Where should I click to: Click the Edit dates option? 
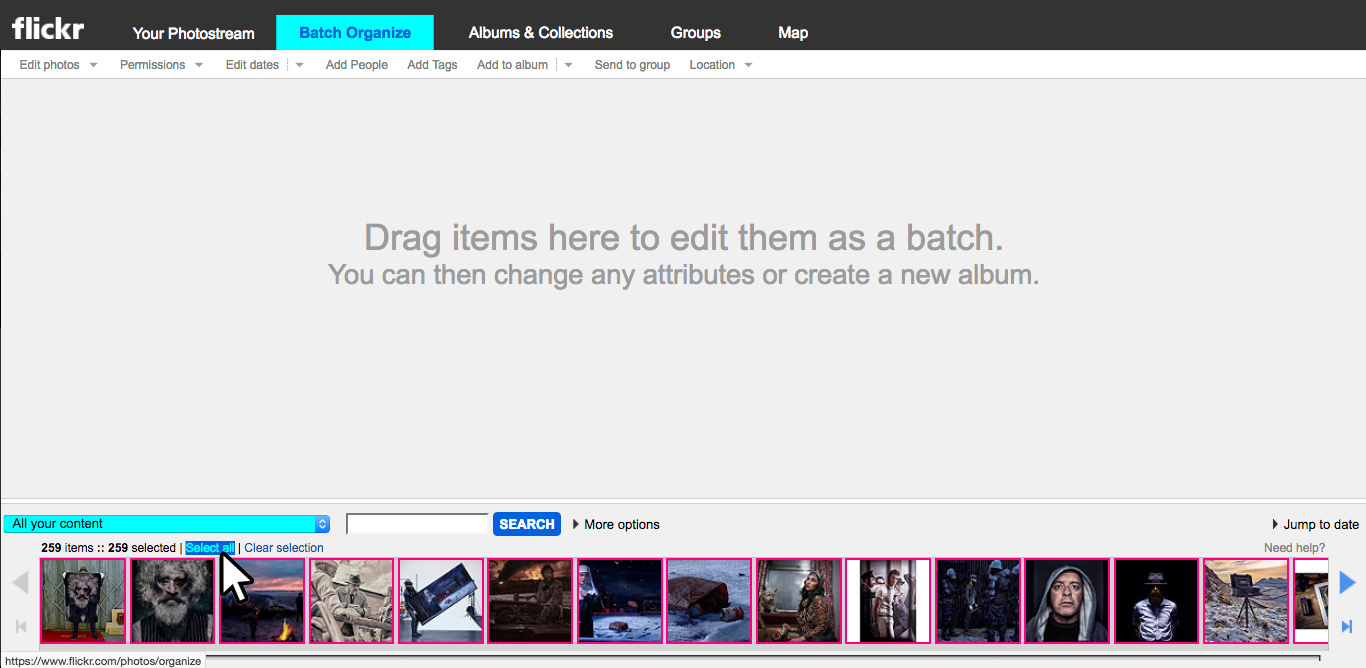(x=252, y=65)
